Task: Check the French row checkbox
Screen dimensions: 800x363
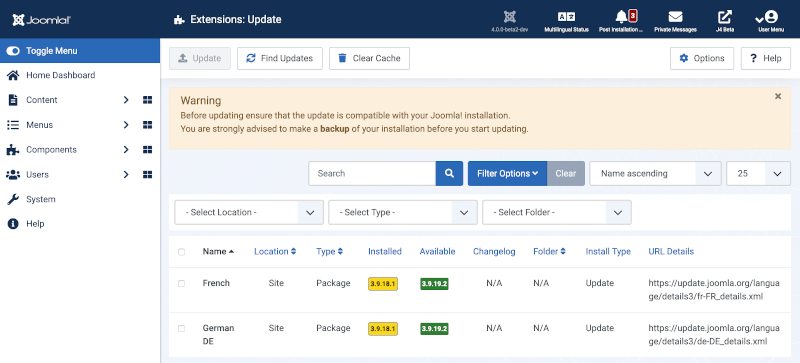Action: [181, 283]
